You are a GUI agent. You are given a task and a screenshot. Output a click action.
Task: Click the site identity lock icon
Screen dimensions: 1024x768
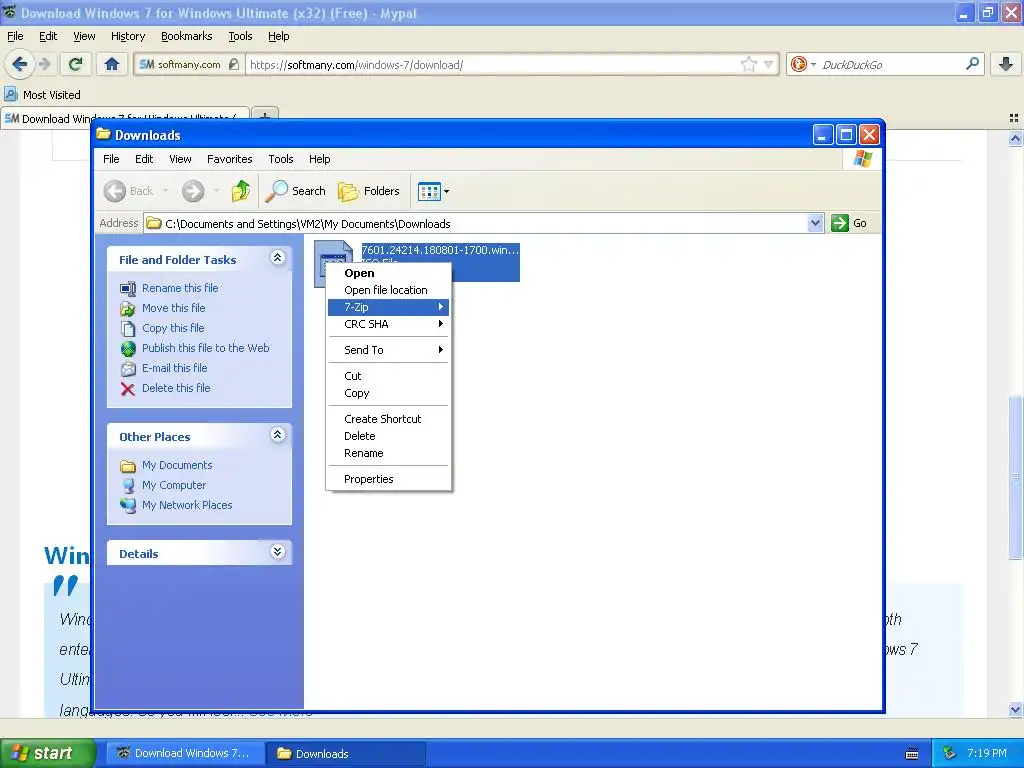234,64
